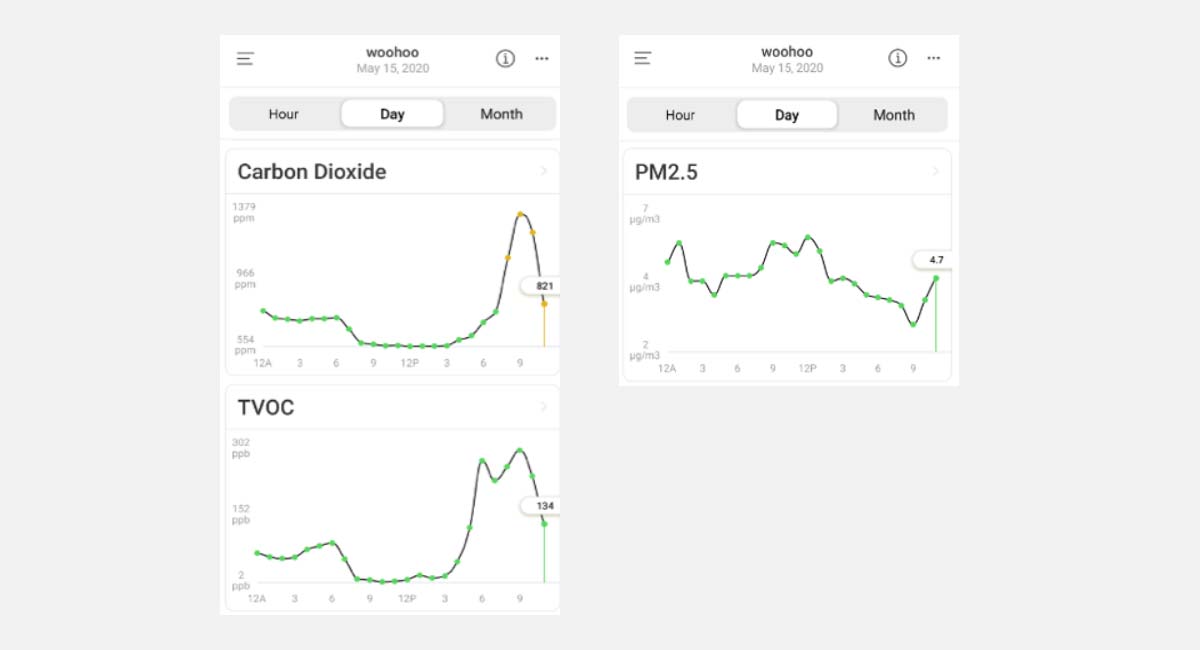The image size is (1200, 650).
Task: Tap the Carbon Dioxide card title
Action: click(312, 172)
